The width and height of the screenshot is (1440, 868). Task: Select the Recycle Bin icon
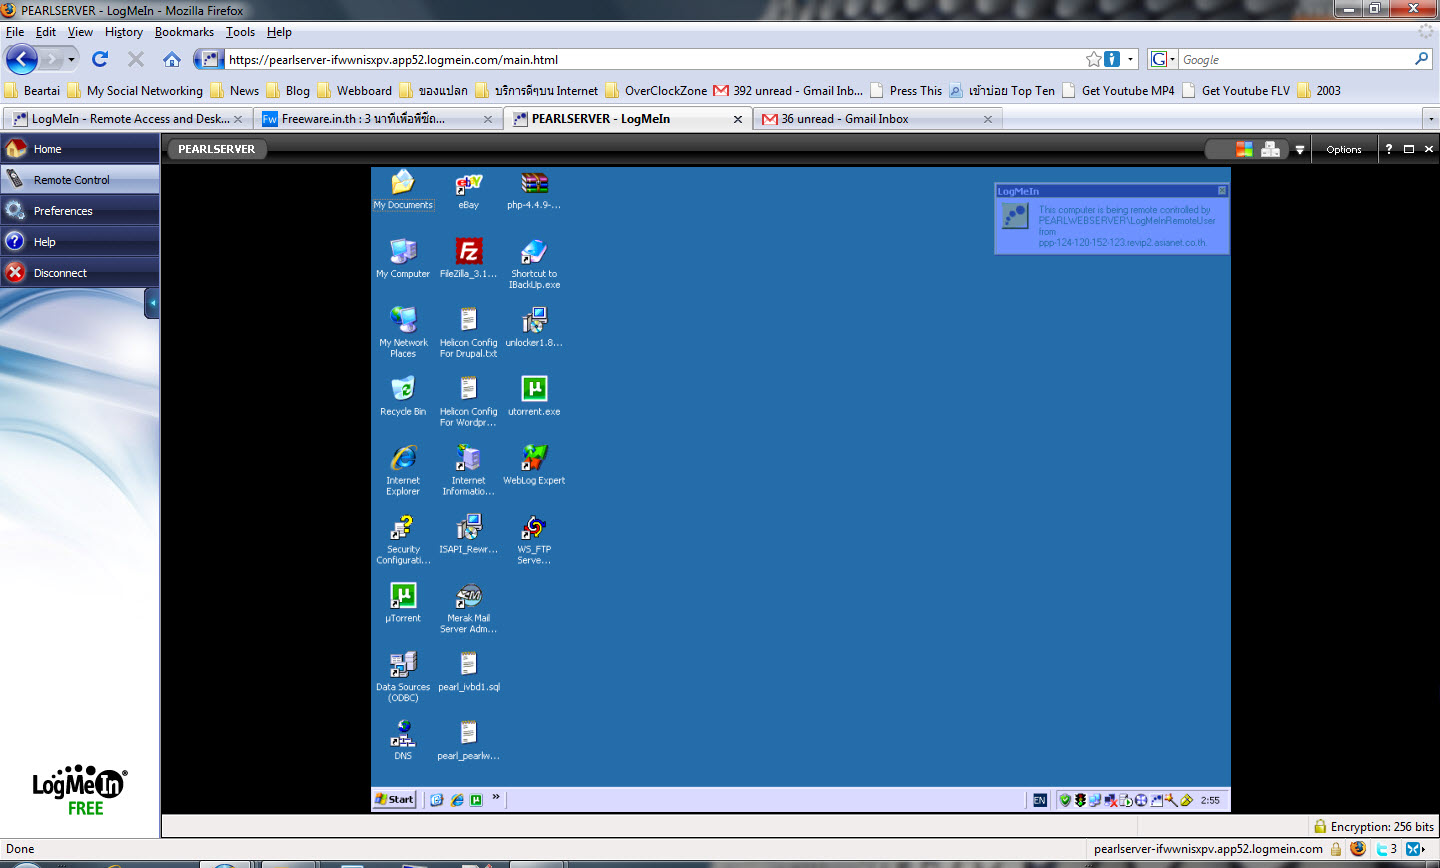pyautogui.click(x=403, y=396)
